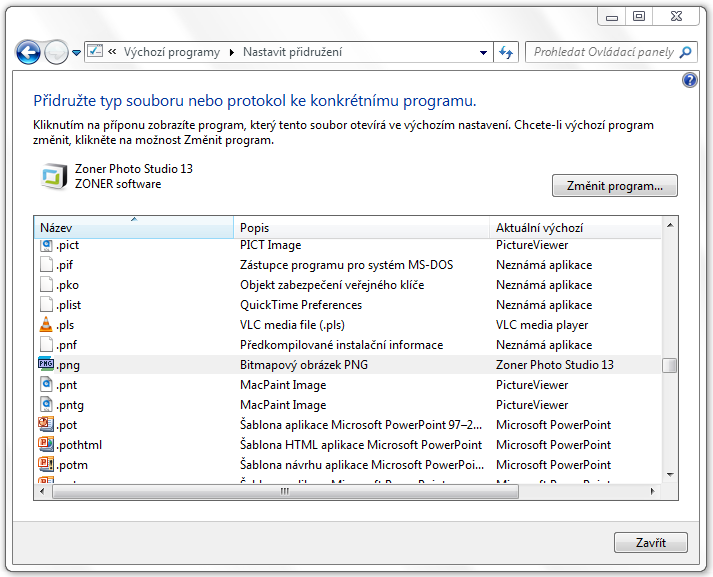This screenshot has height=577, width=713.
Task: Click 'QuickTime Preferences' description
Action: pyautogui.click(x=301, y=305)
